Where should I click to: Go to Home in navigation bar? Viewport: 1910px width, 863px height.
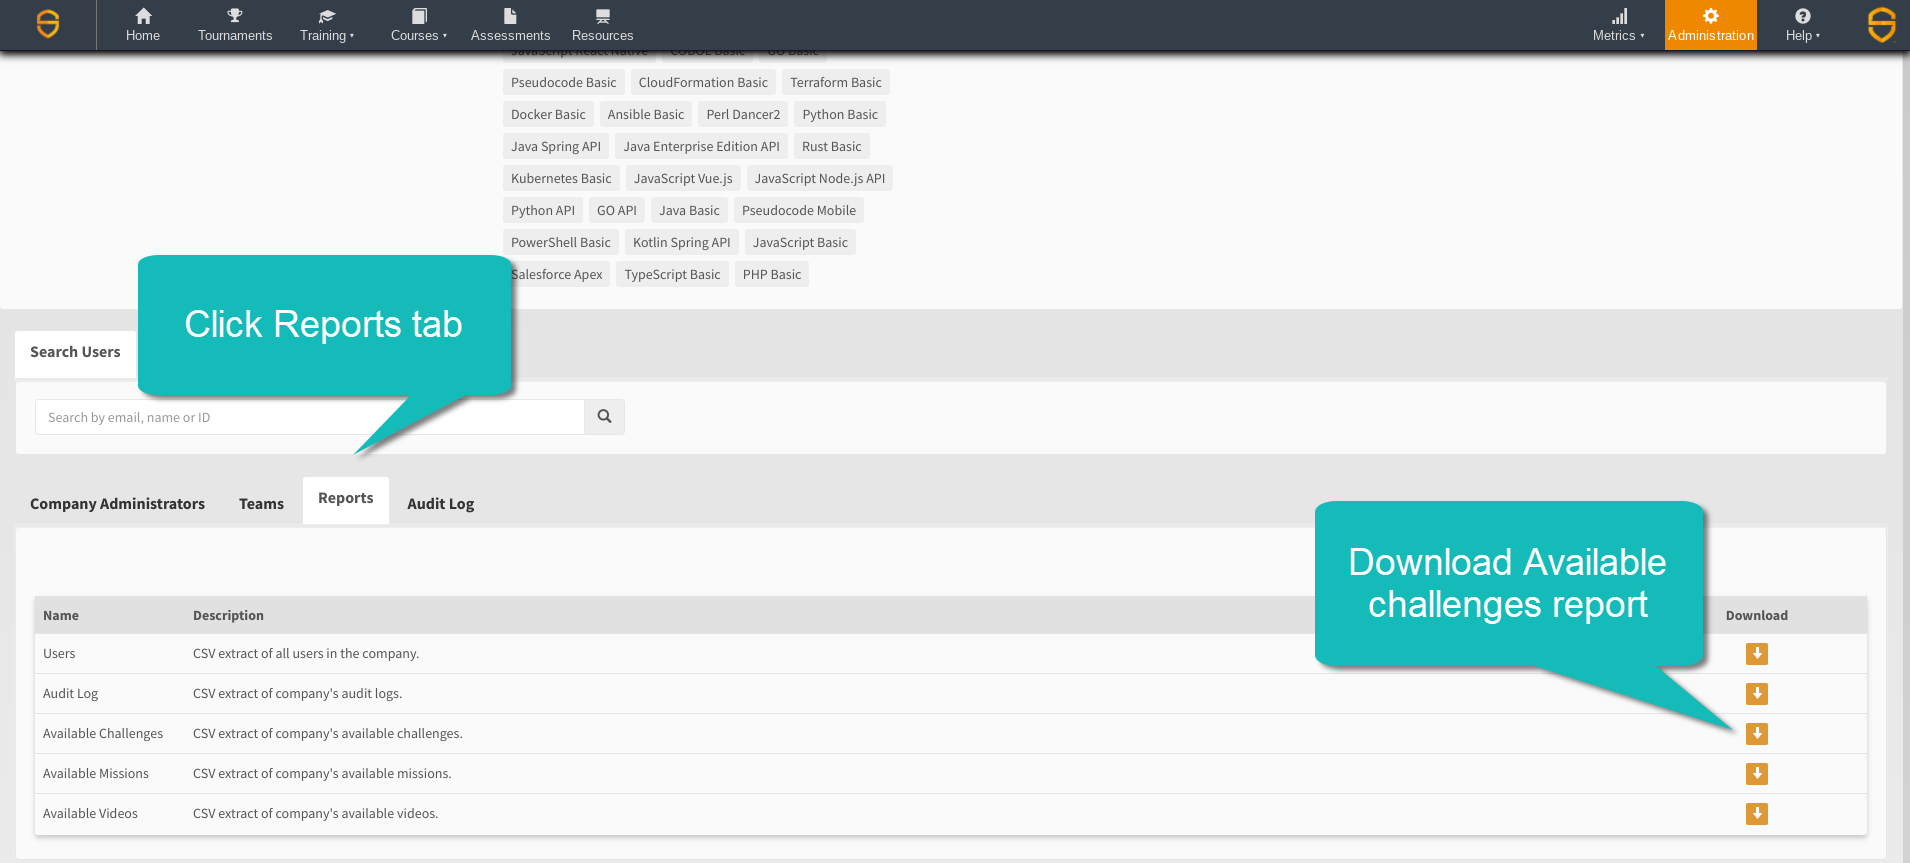143,25
